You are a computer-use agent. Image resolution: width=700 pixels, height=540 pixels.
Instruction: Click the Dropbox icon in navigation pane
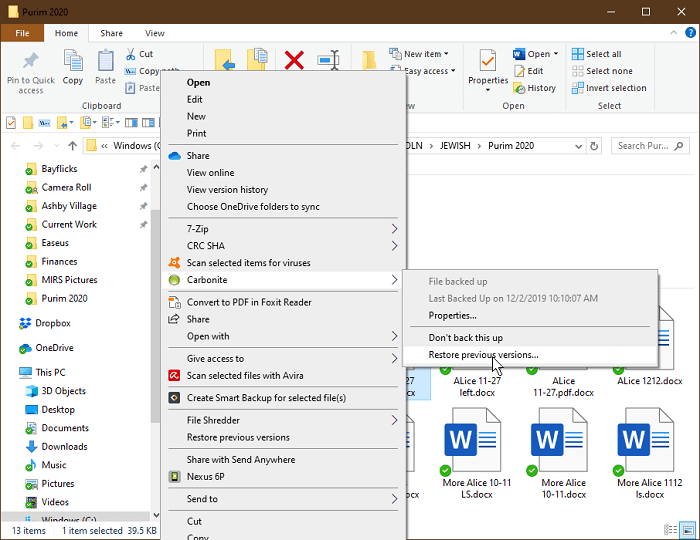click(25, 323)
